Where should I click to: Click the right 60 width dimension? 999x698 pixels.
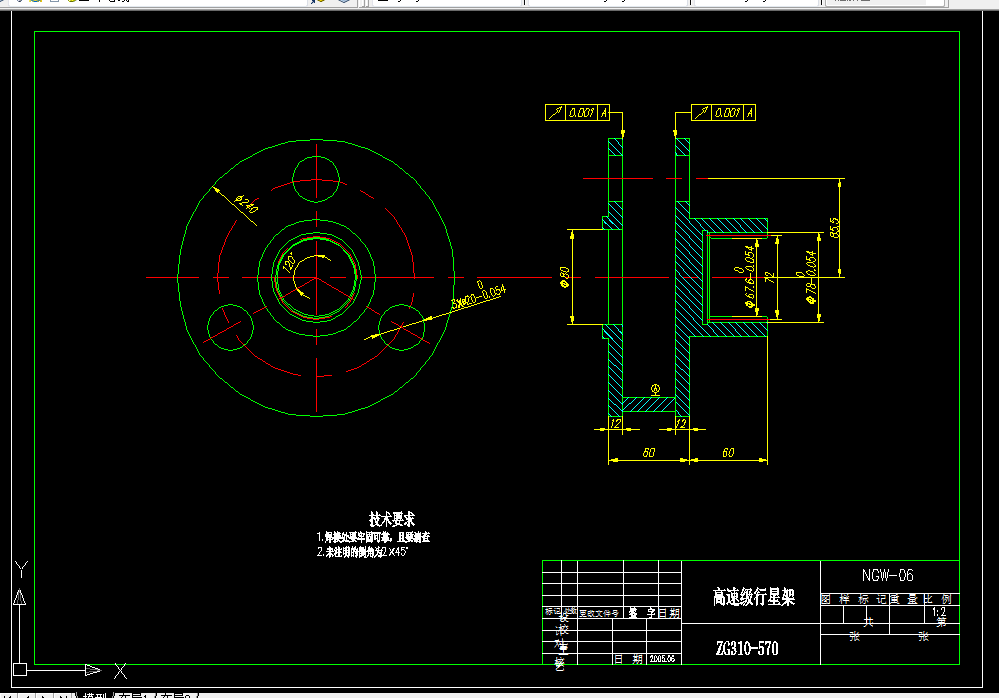click(x=728, y=453)
